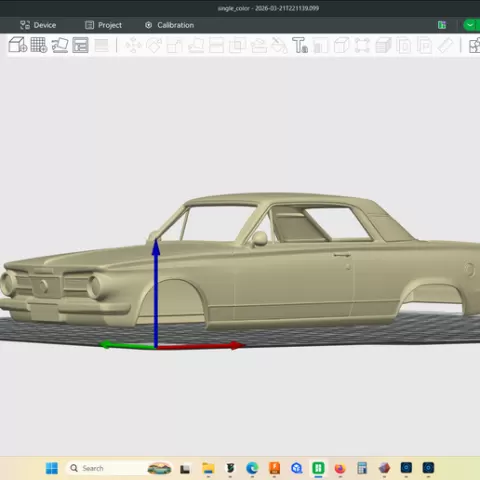
Task: Click the Auto orient tool
Action: 60,45
